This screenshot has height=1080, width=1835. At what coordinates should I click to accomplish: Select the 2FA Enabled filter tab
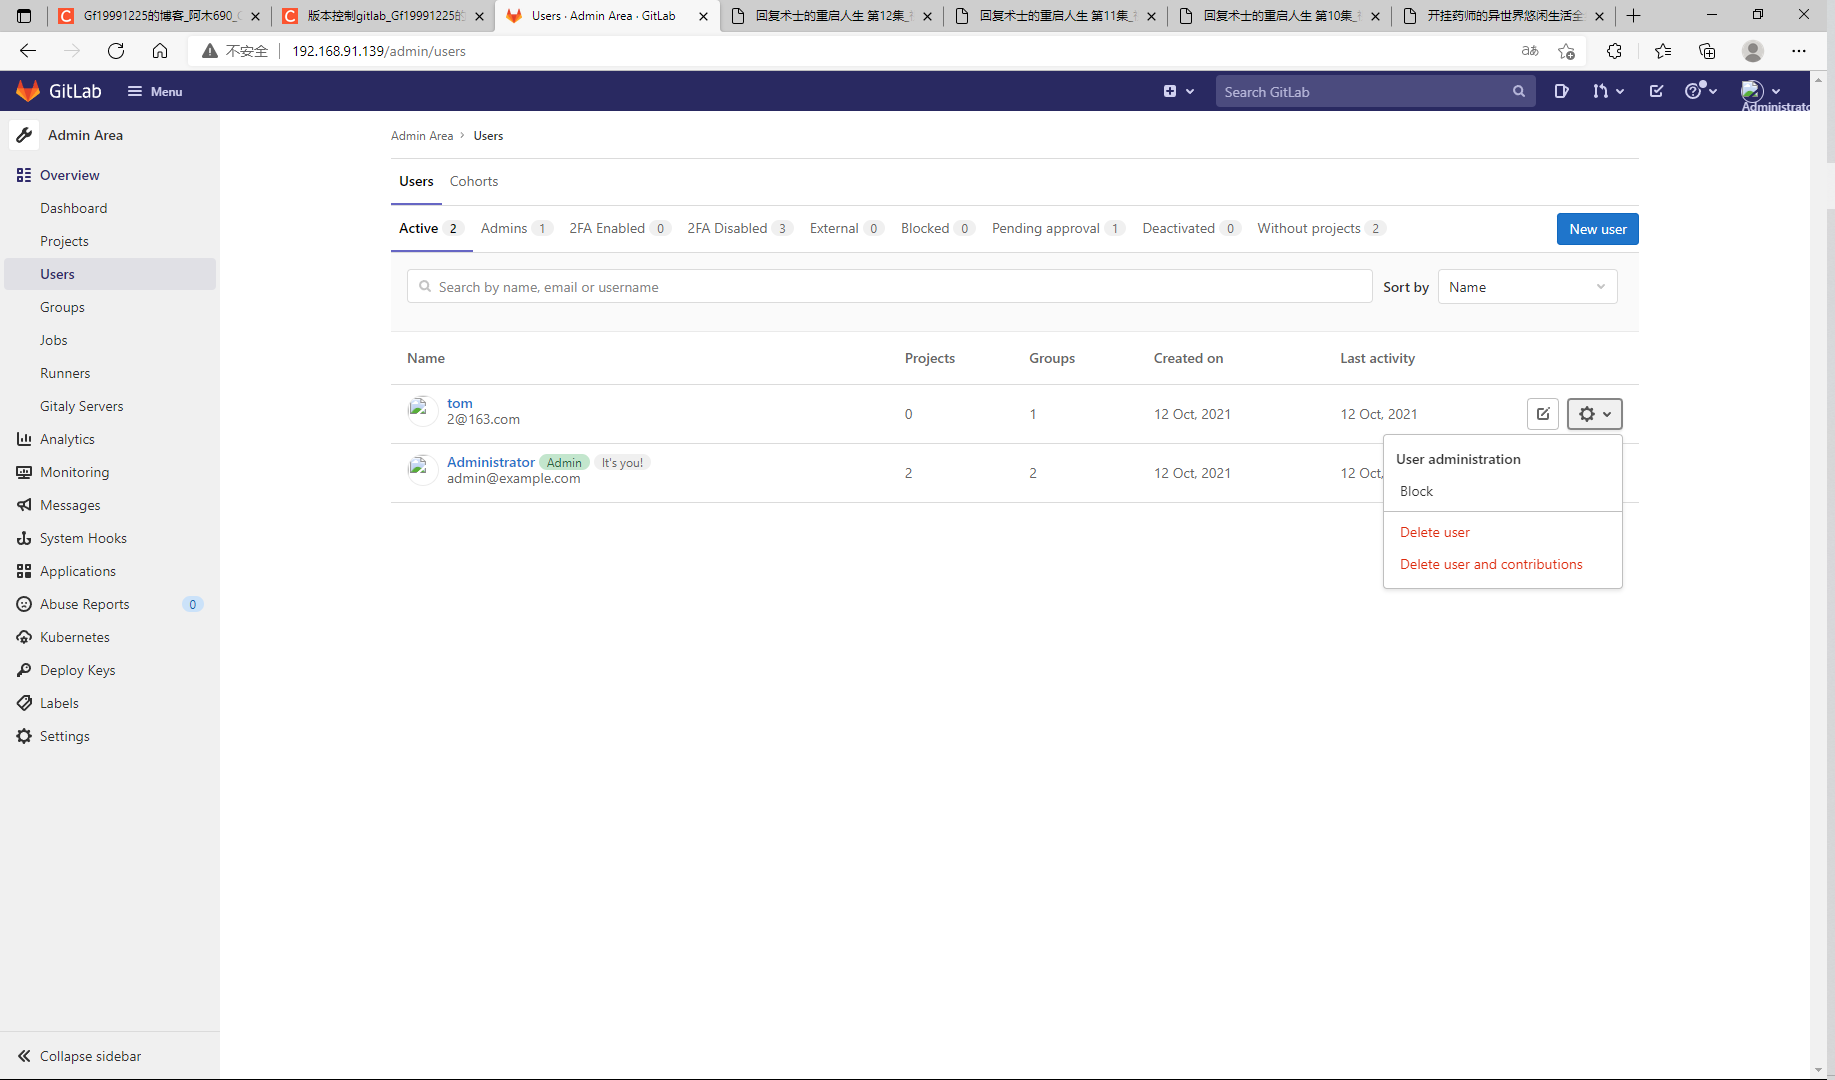619,228
